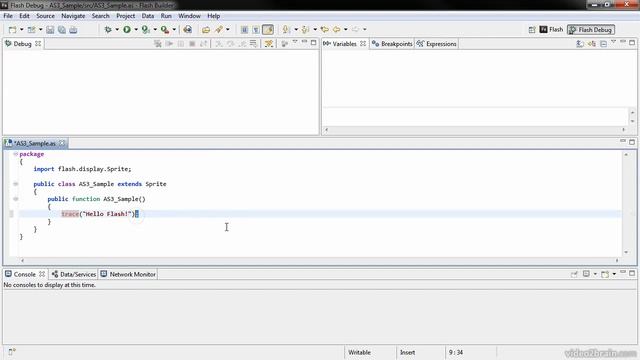Switch to the Flash Debug perspective
This screenshot has height=360, width=640.
[591, 29]
